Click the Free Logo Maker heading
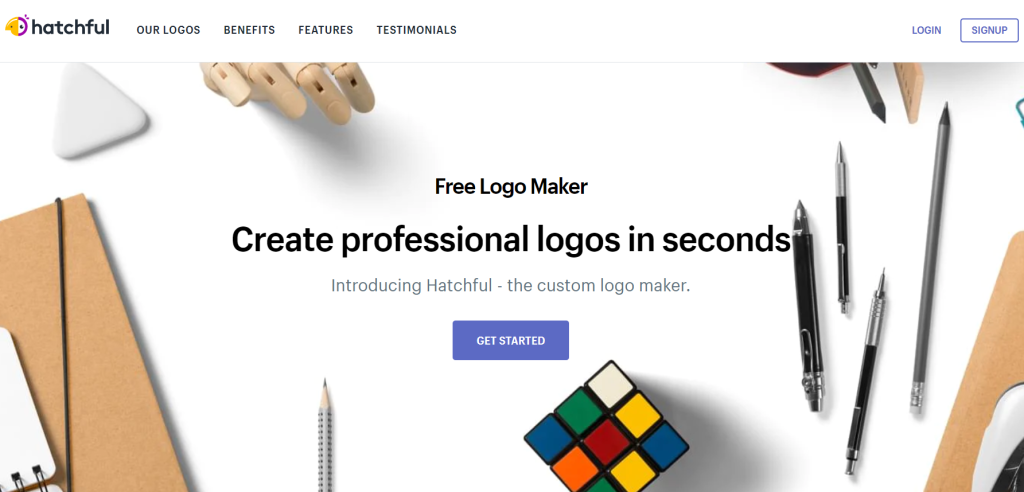 pos(511,187)
